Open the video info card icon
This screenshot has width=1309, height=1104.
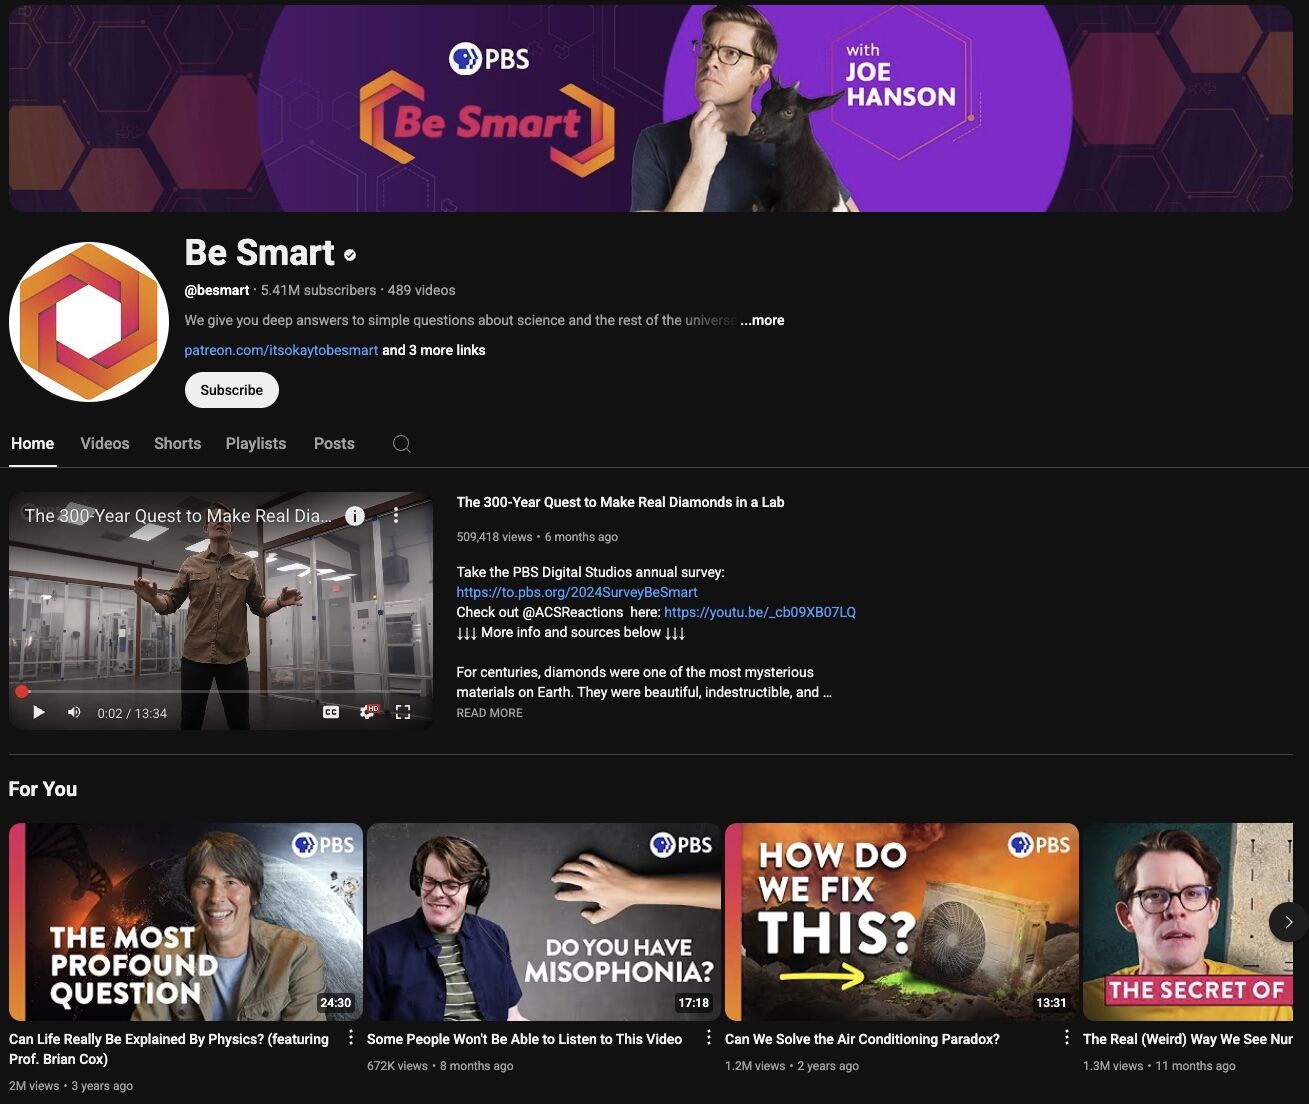(x=354, y=516)
